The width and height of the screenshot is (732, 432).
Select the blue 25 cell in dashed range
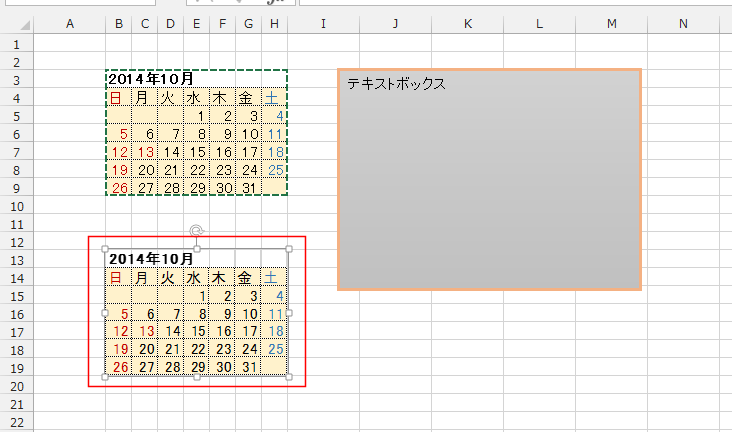(274, 170)
